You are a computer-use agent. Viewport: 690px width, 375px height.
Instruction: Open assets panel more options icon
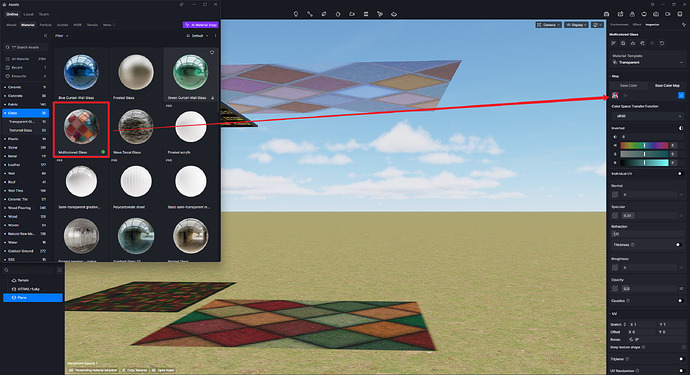pyautogui.click(x=215, y=36)
